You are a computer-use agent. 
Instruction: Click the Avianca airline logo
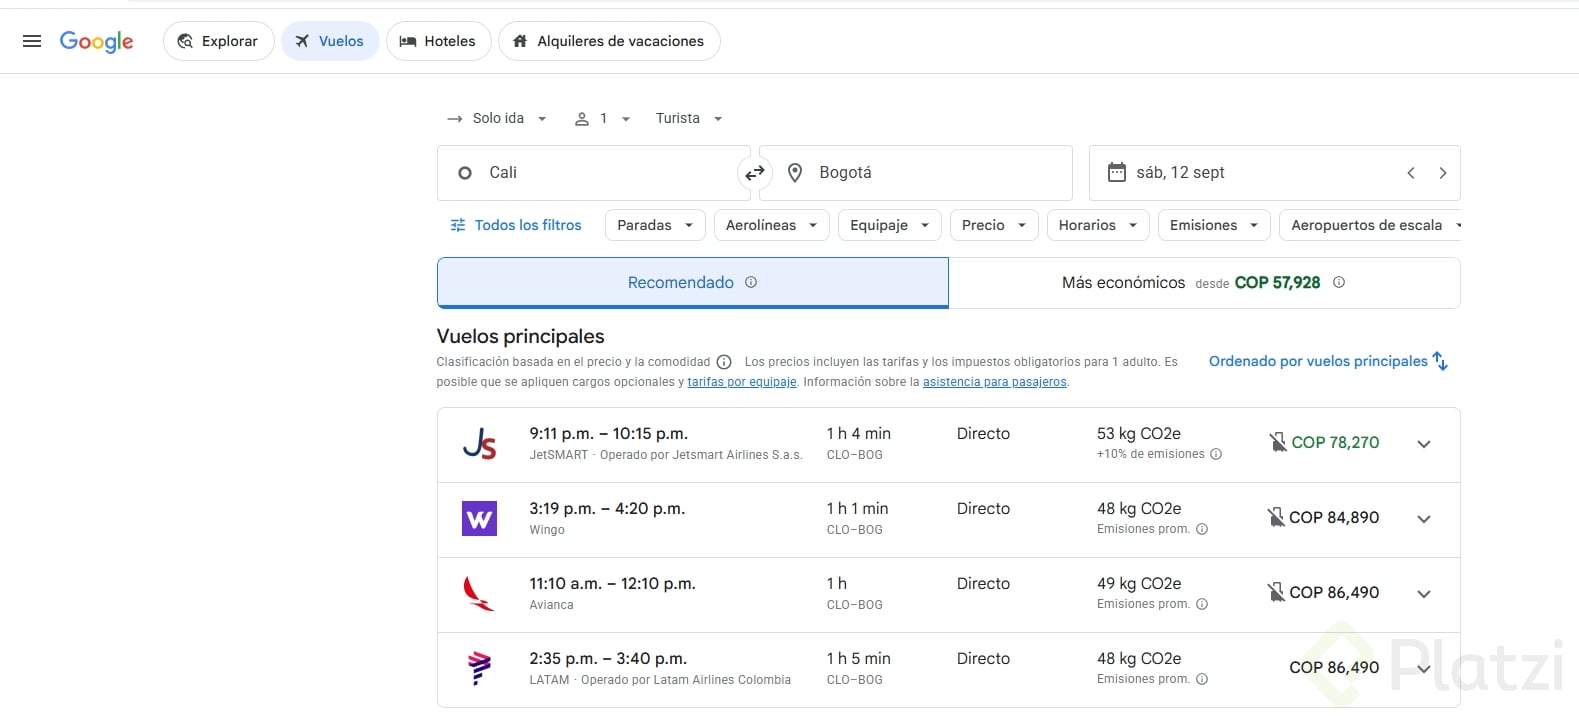click(x=479, y=593)
